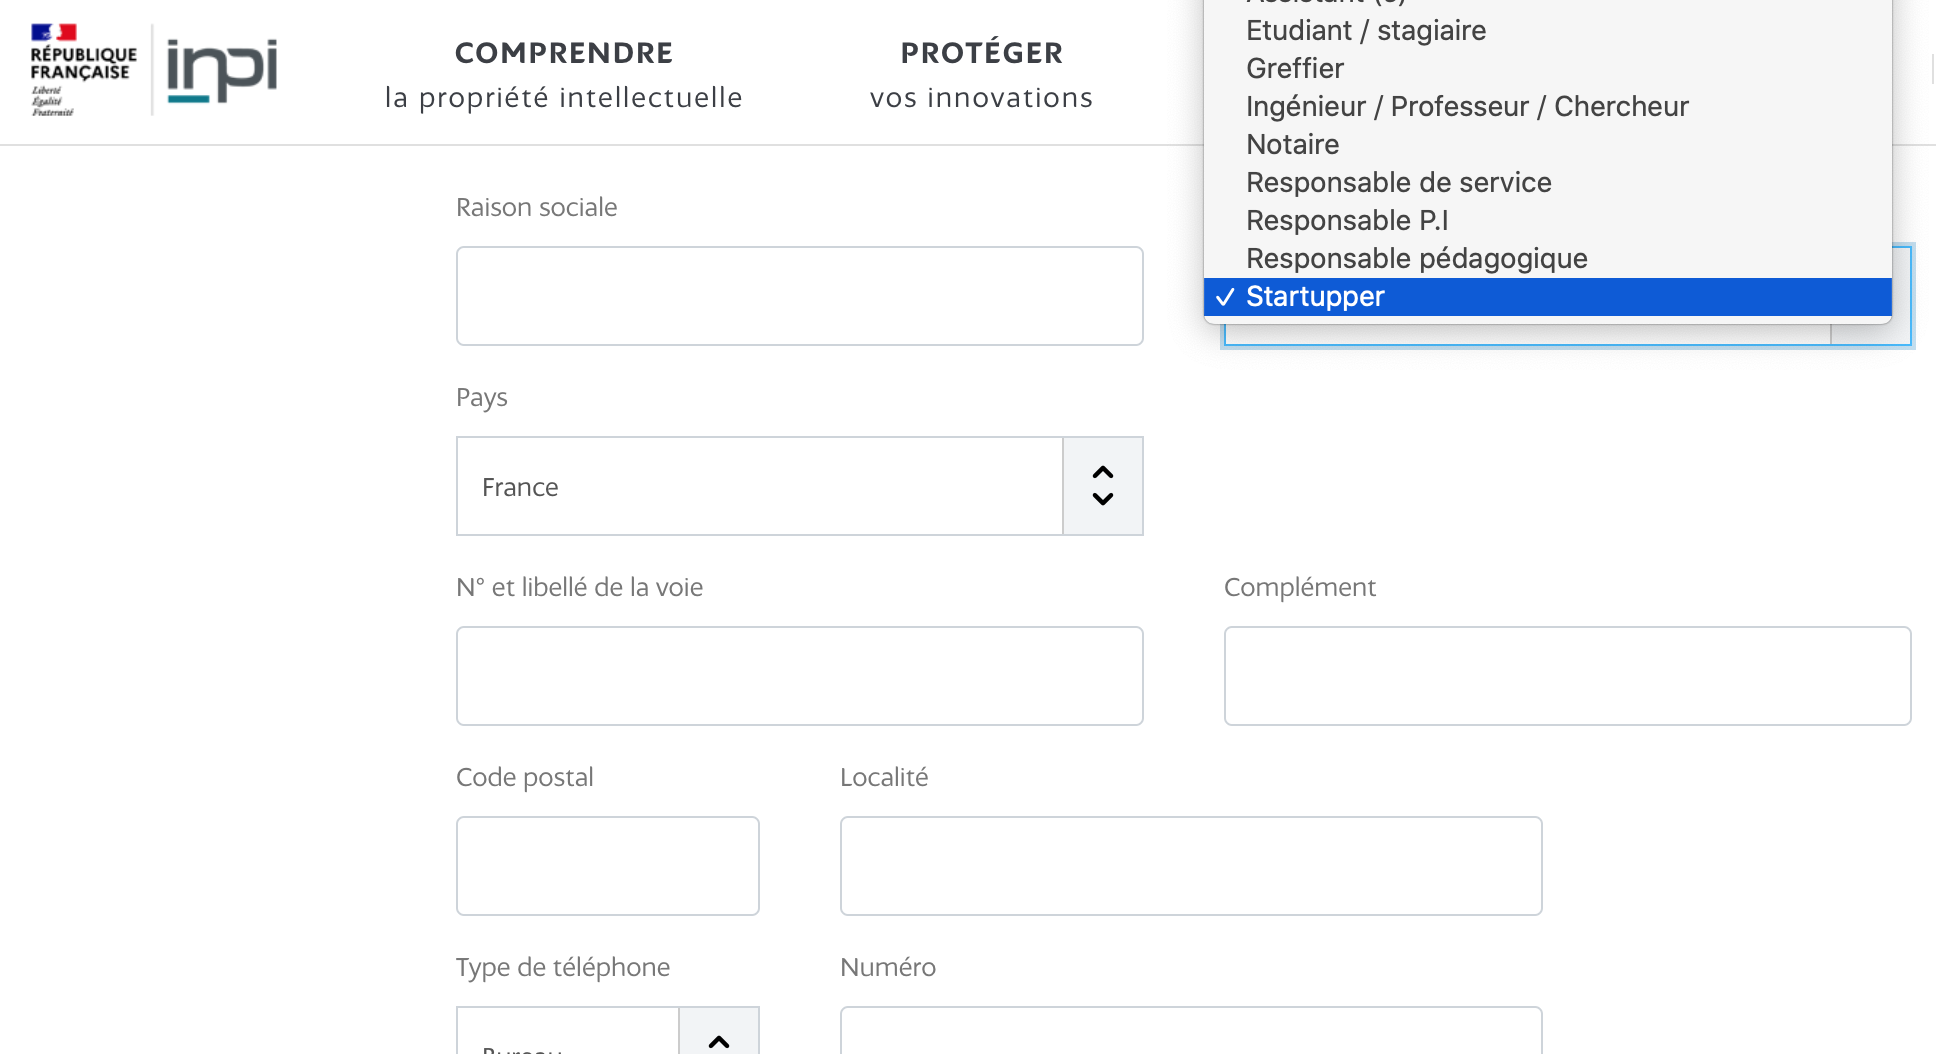Viewport: 1936px width, 1054px height.
Task: Click the INPI logo
Action: coord(221,70)
